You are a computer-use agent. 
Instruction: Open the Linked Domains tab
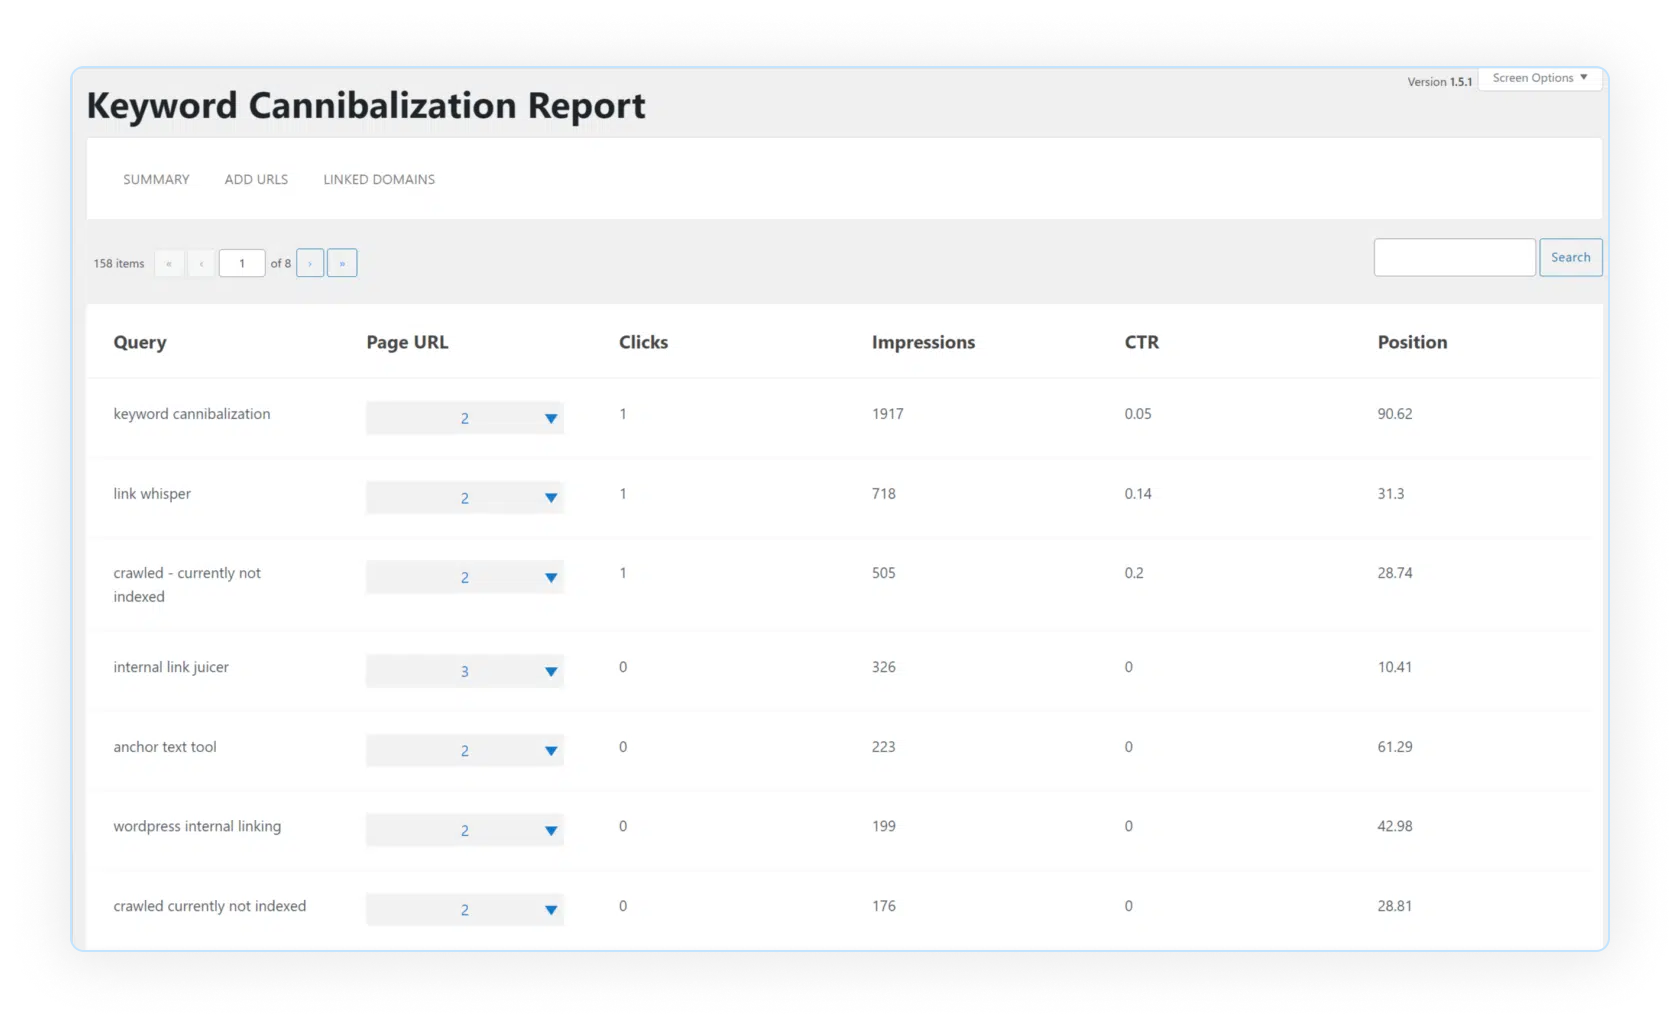click(379, 179)
